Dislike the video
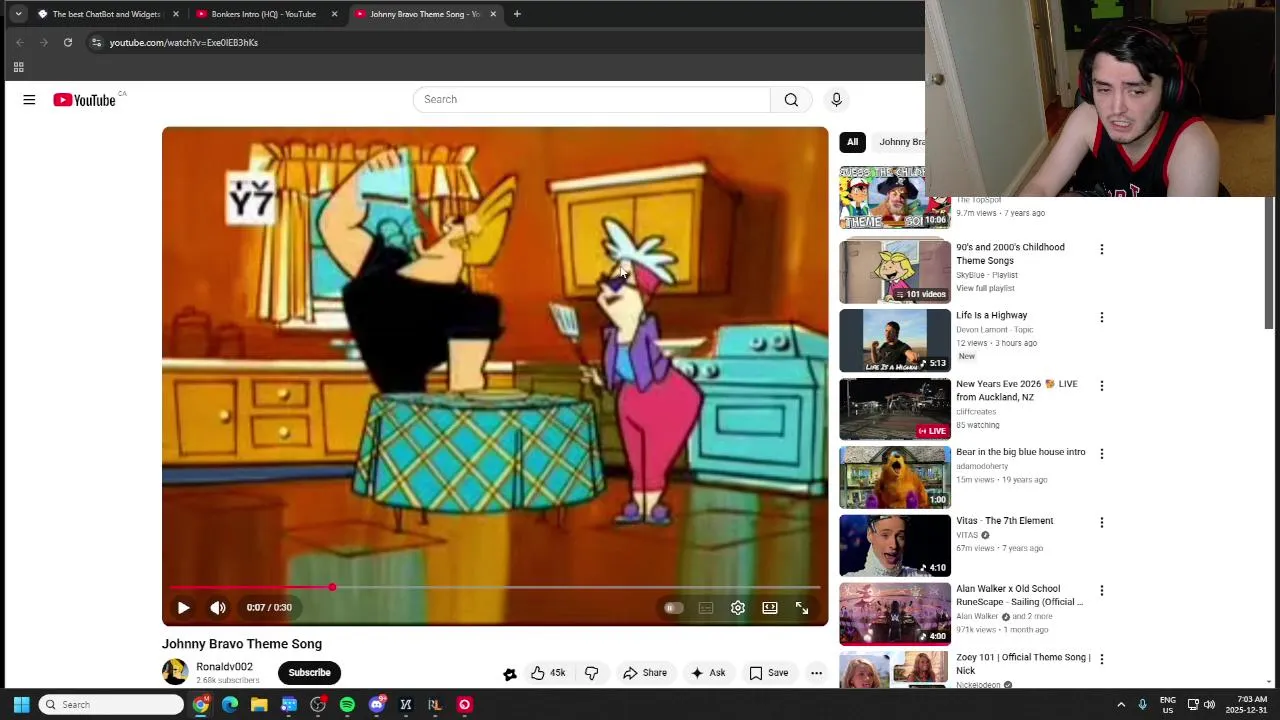 click(x=591, y=673)
